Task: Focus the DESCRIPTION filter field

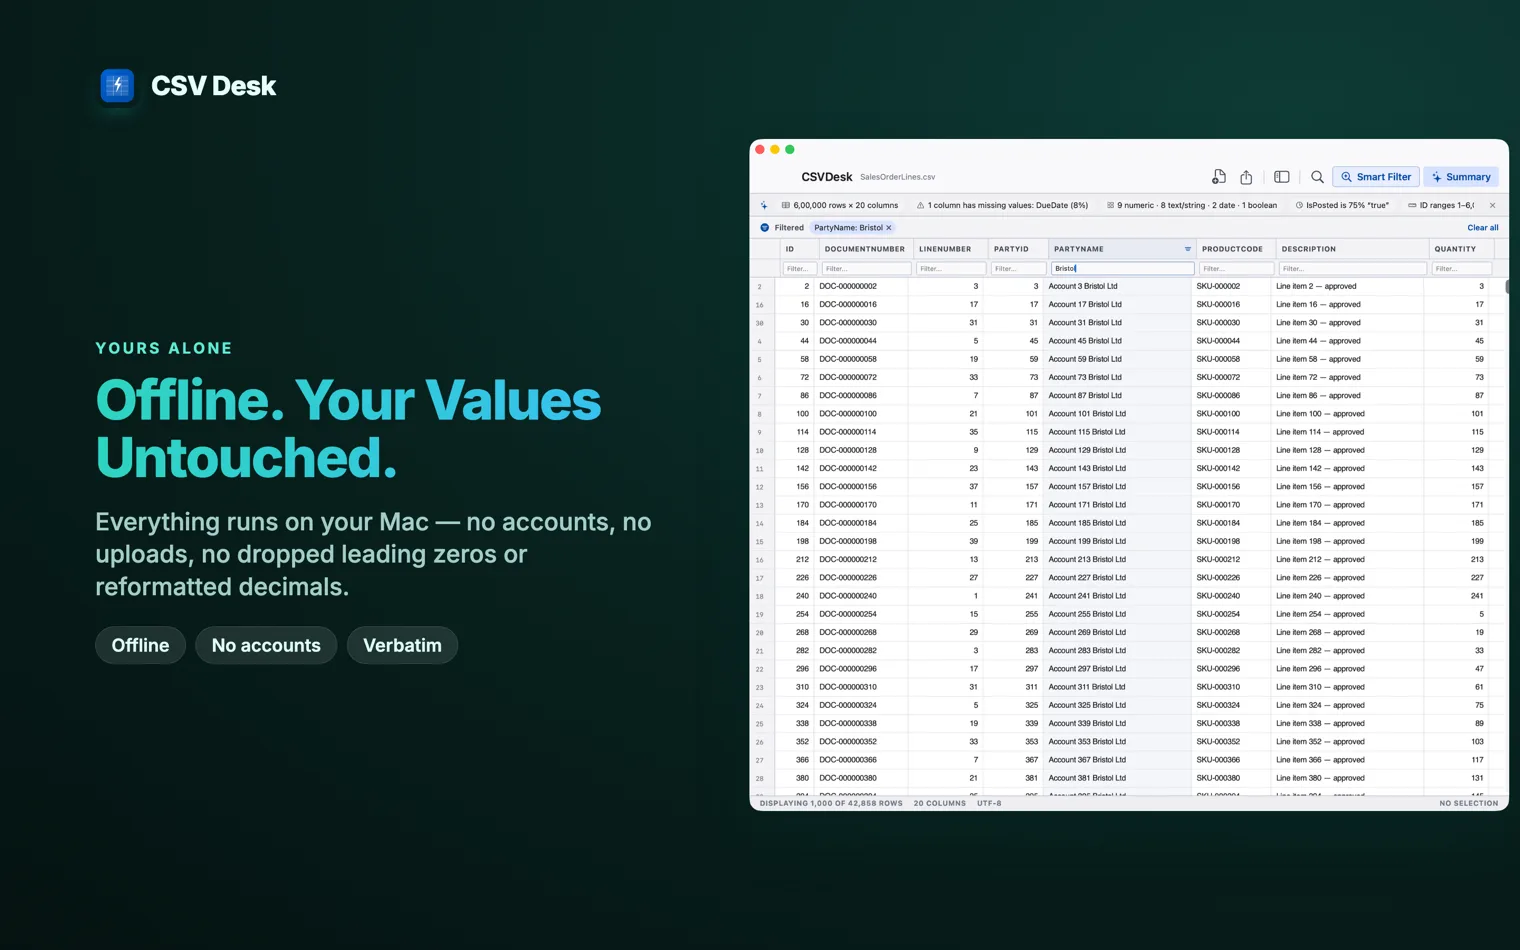Action: pyautogui.click(x=1352, y=268)
